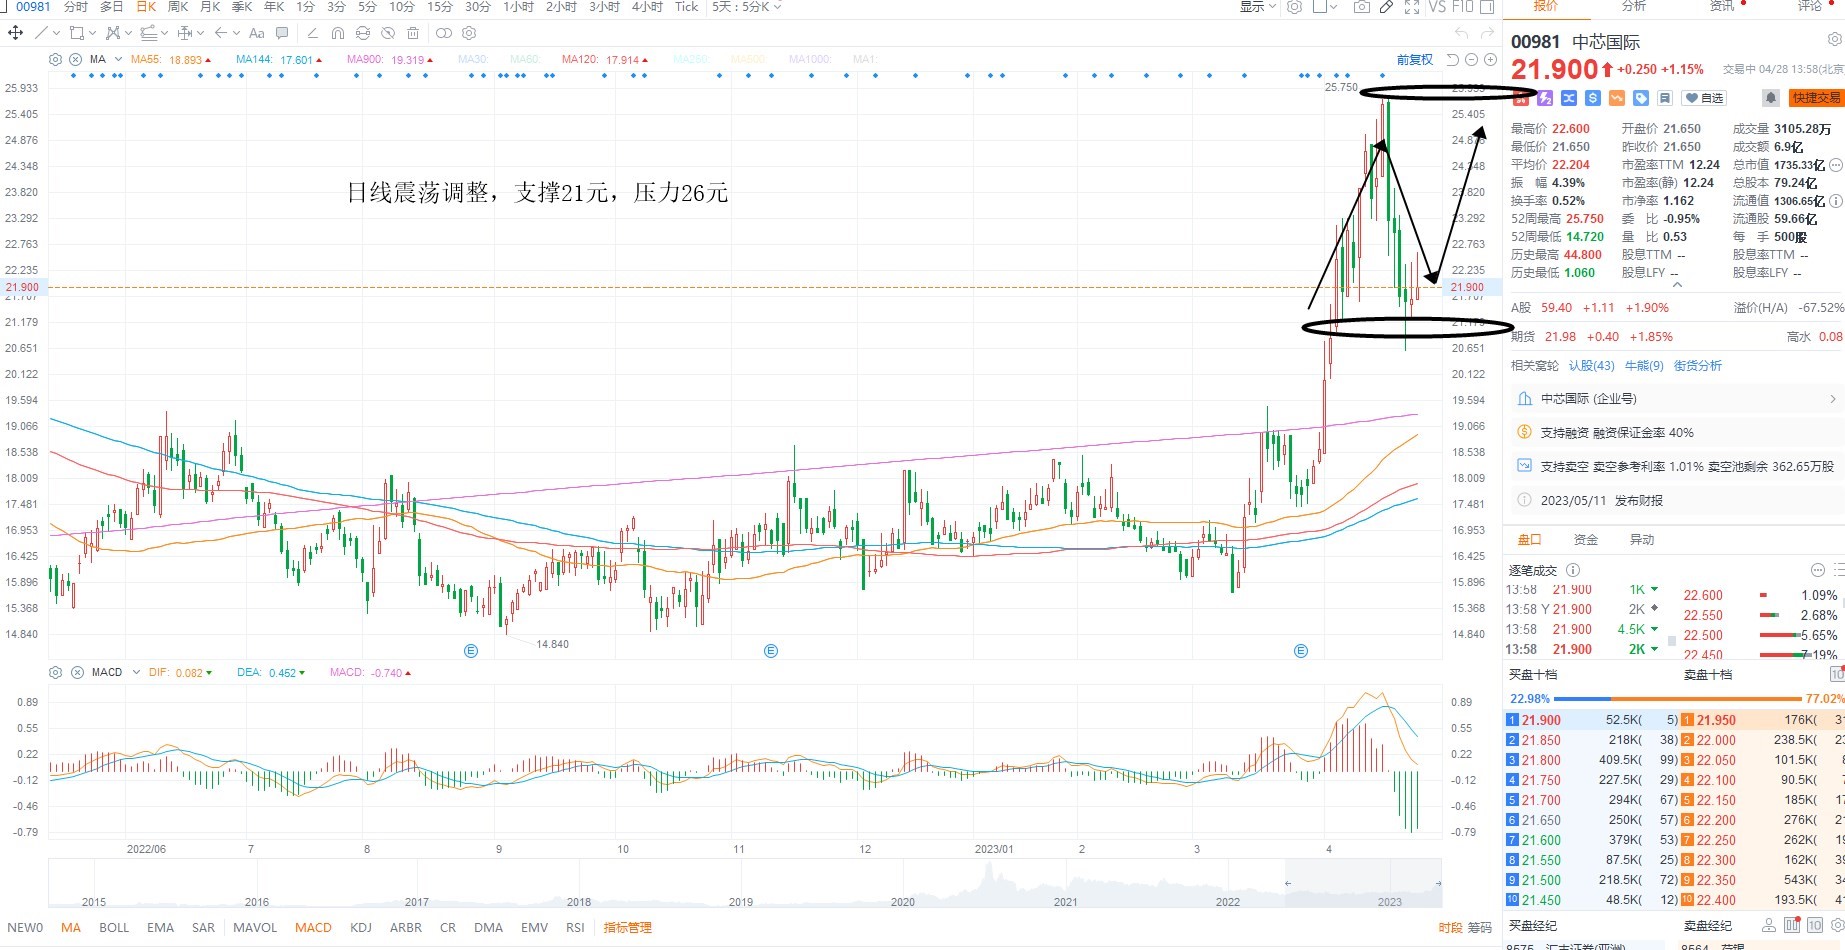Open F10 company information
Viewport: 1845px width, 950px height.
1463,7
